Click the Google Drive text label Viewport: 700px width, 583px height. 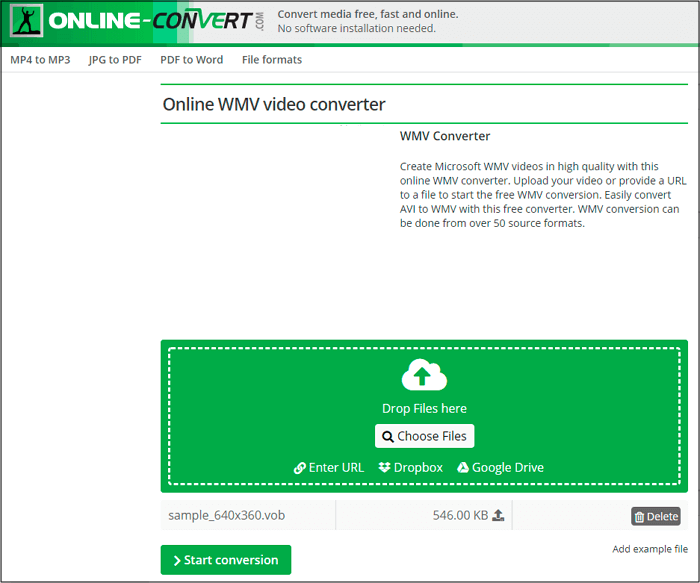508,468
